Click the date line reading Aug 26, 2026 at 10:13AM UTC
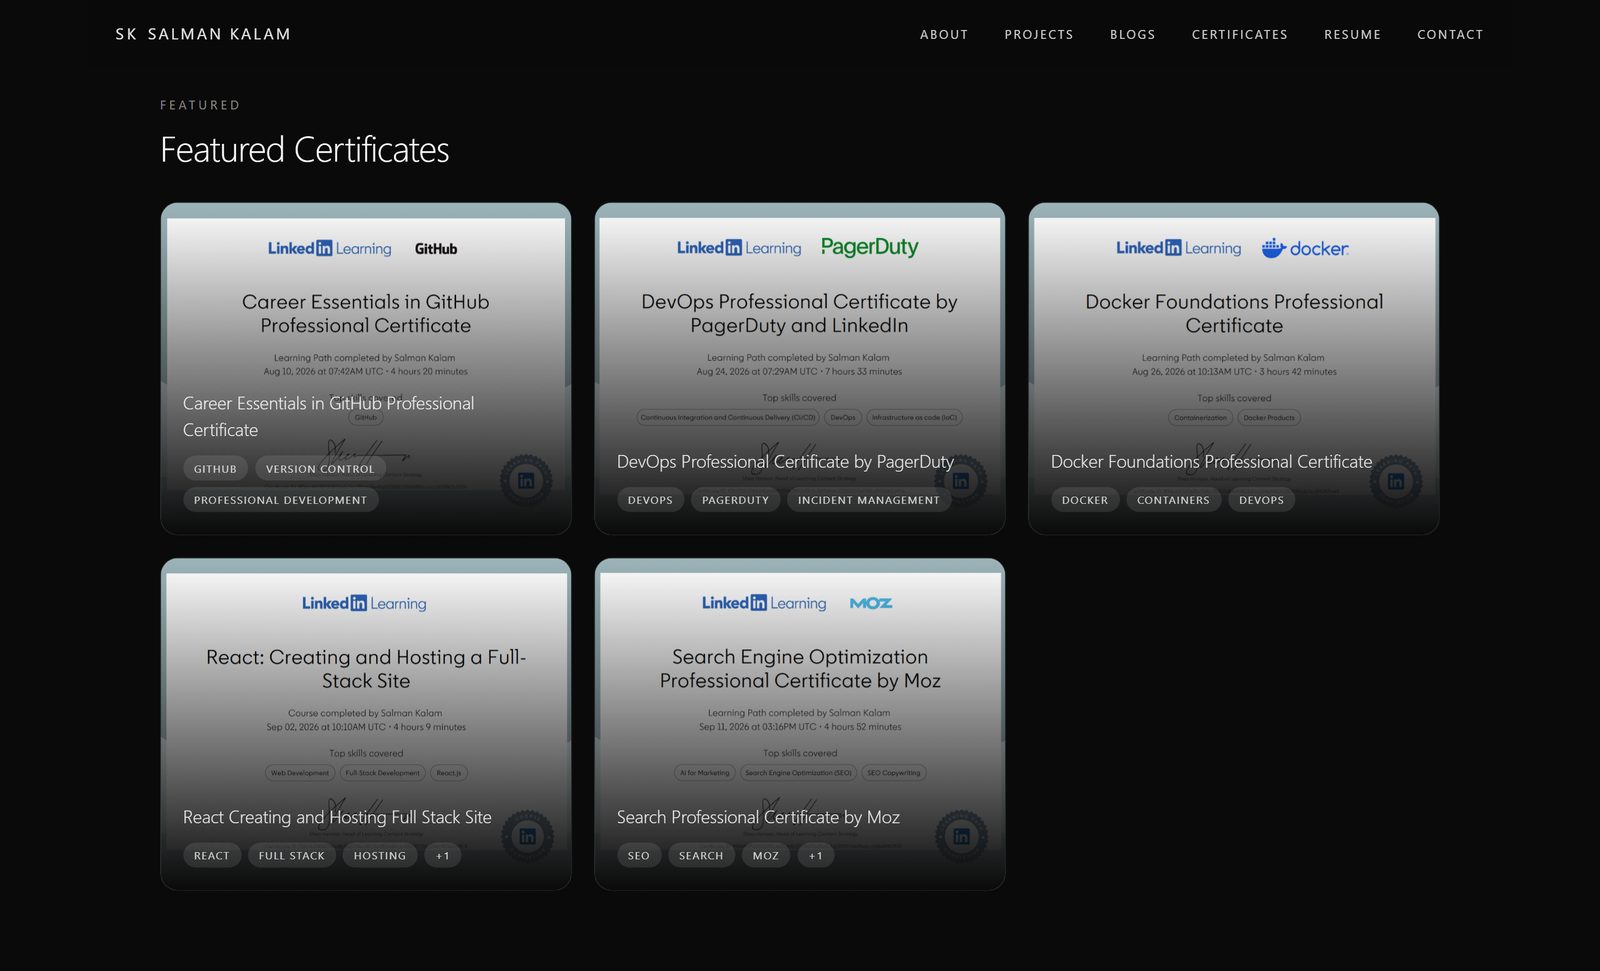This screenshot has height=971, width=1600. pos(1234,372)
